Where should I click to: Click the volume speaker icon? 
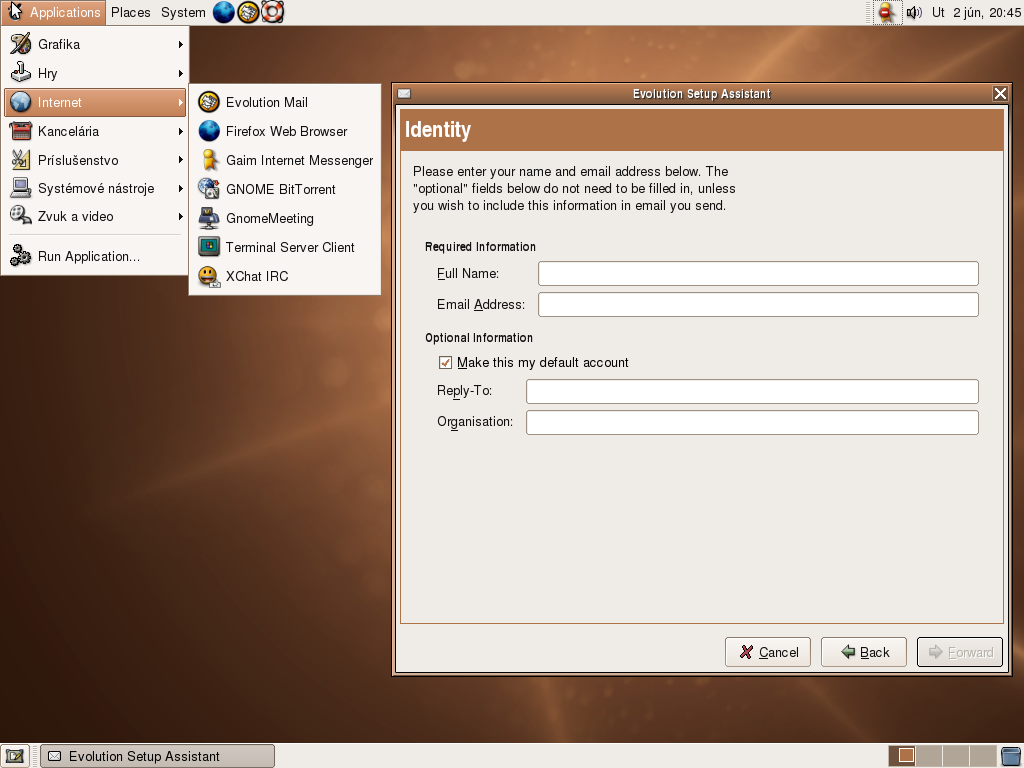tap(914, 12)
